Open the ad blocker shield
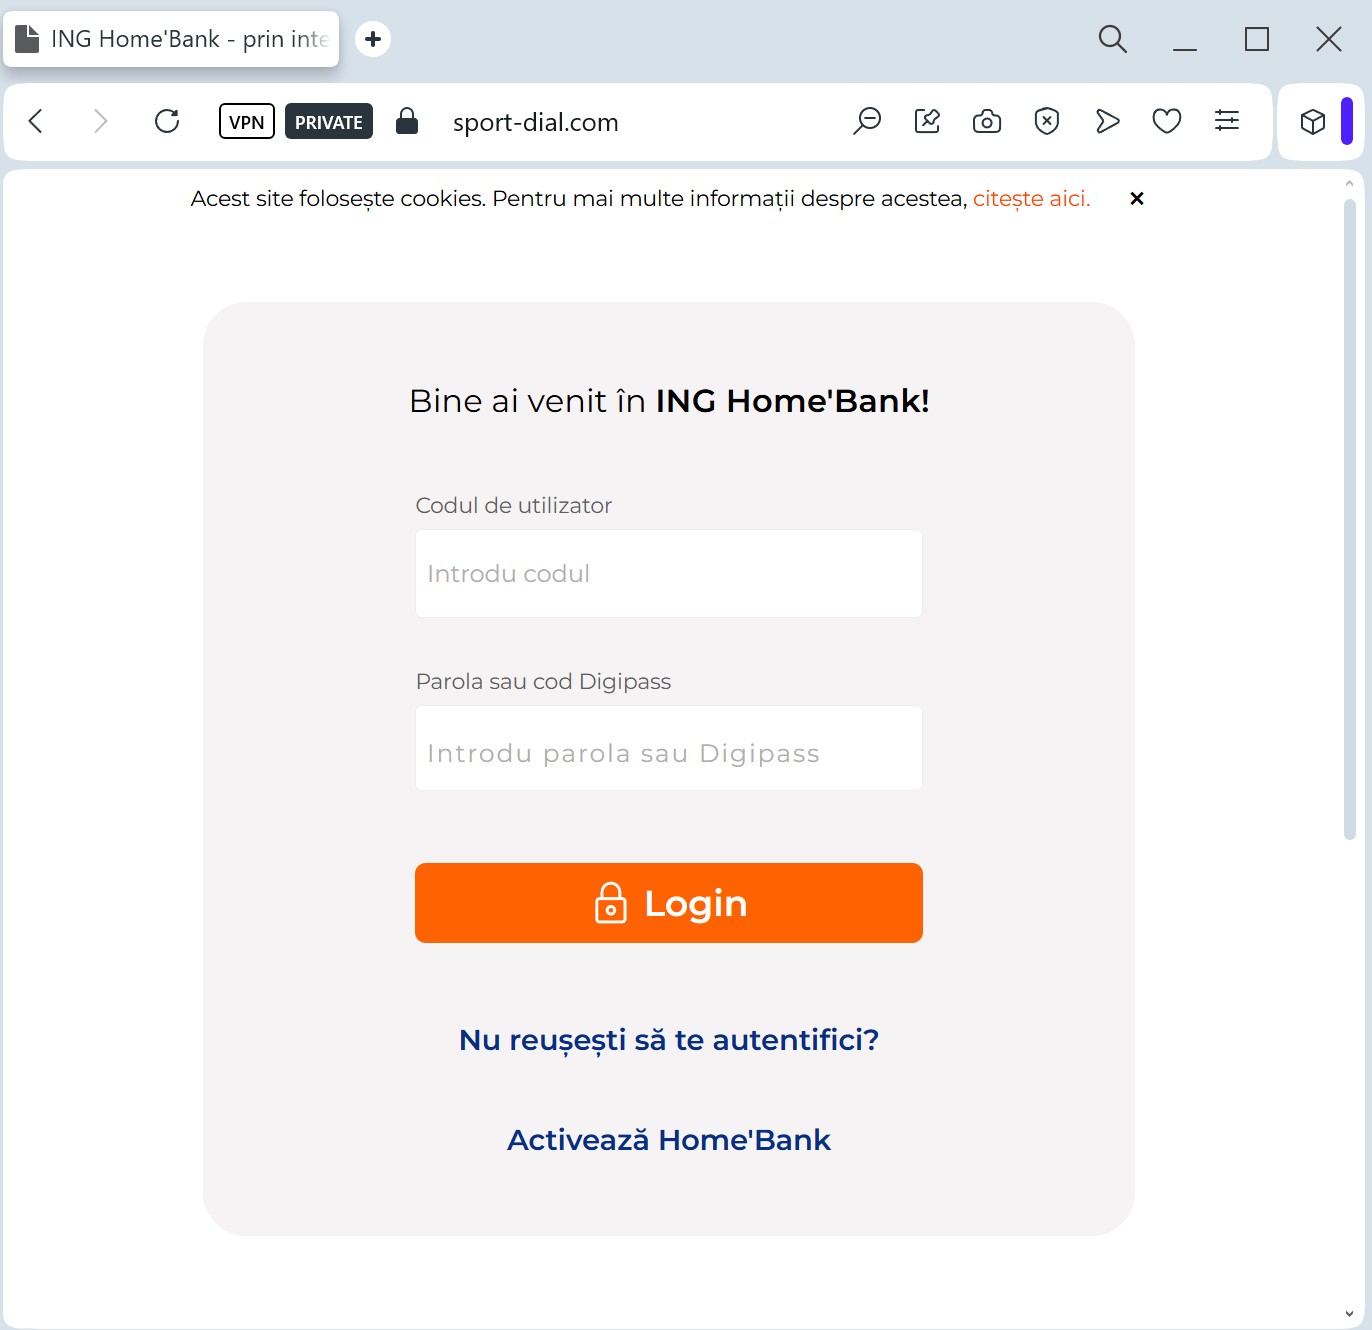Screen dimensions: 1372x1330 [x=1047, y=122]
